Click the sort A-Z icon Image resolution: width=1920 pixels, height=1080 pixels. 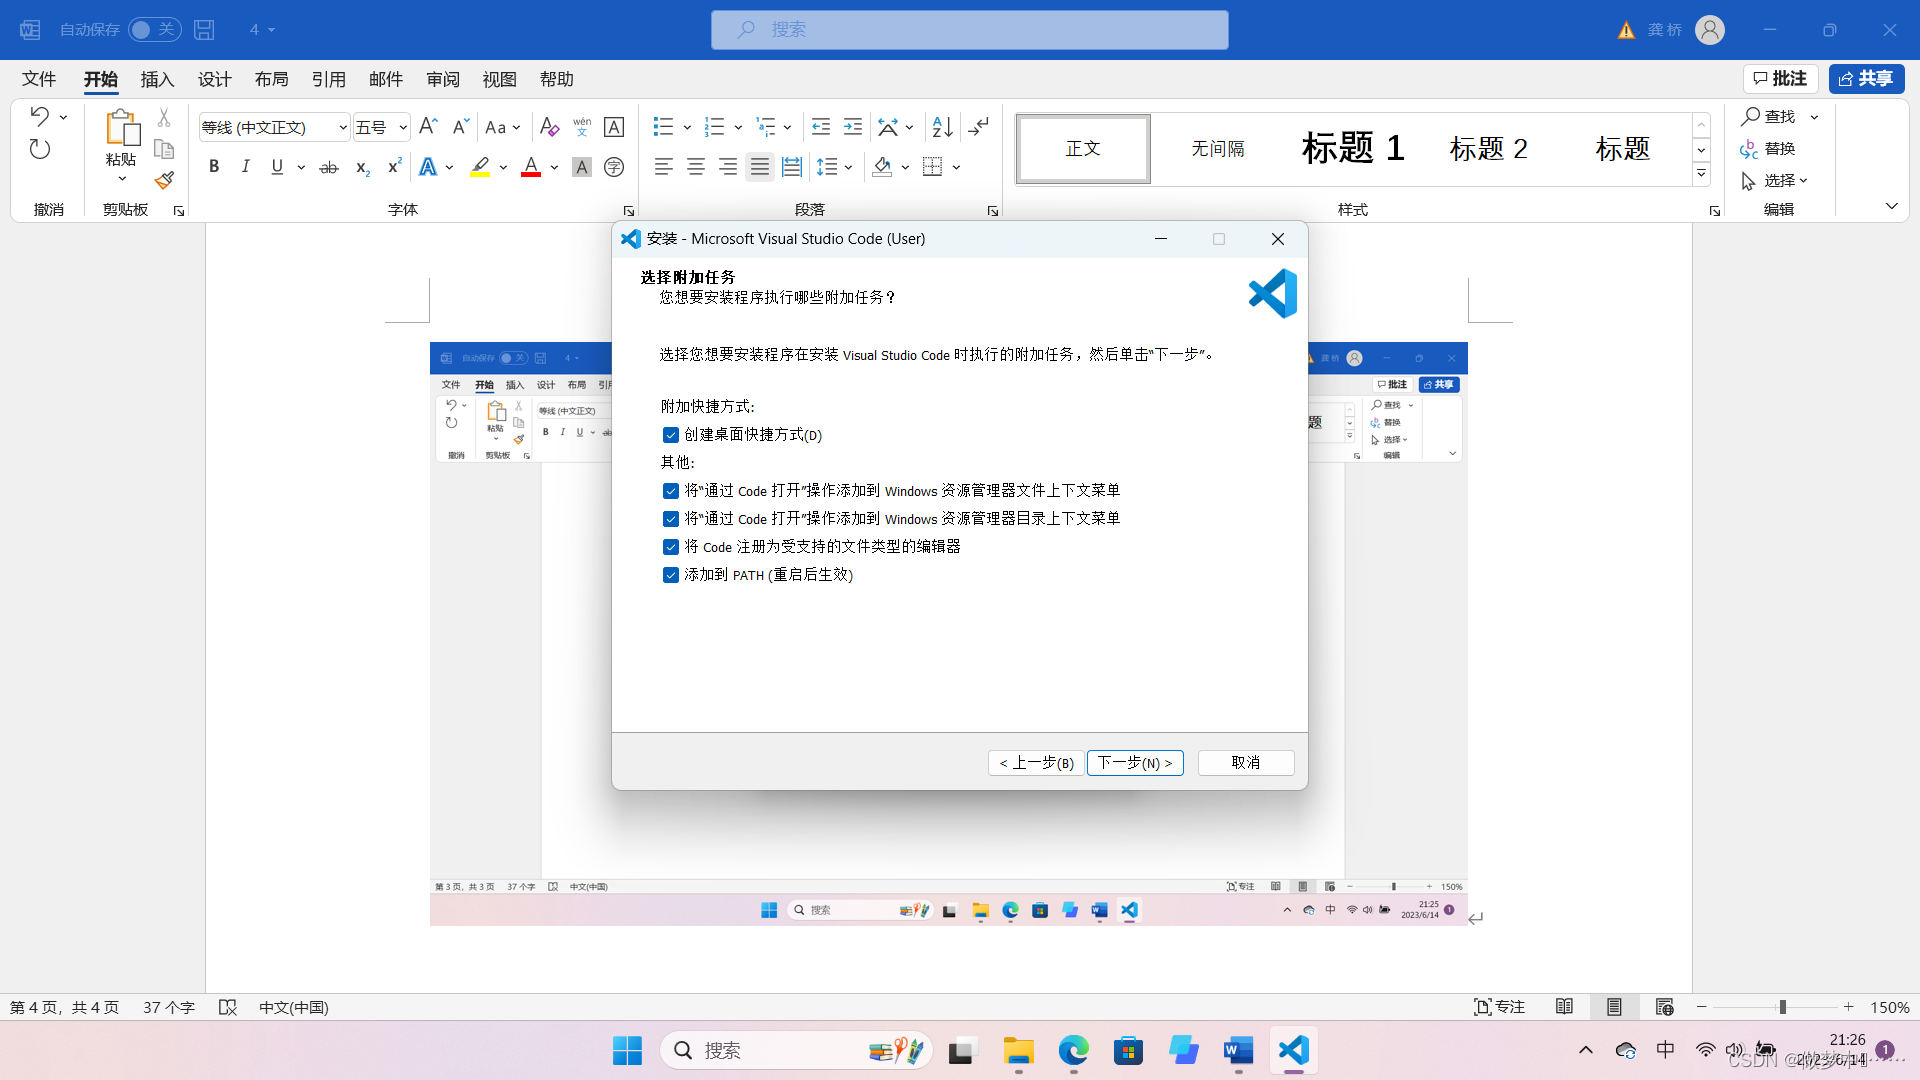(x=942, y=127)
